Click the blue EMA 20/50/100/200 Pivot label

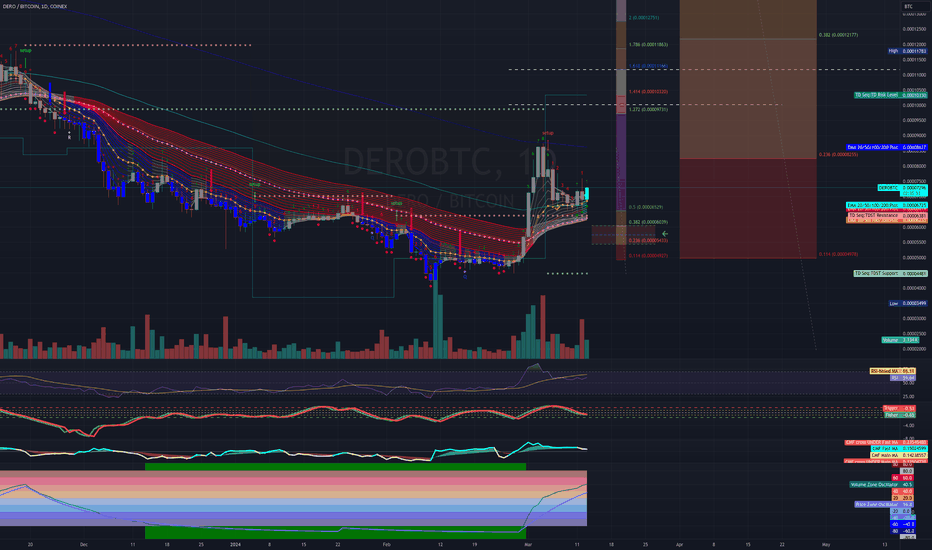pyautogui.click(x=886, y=147)
